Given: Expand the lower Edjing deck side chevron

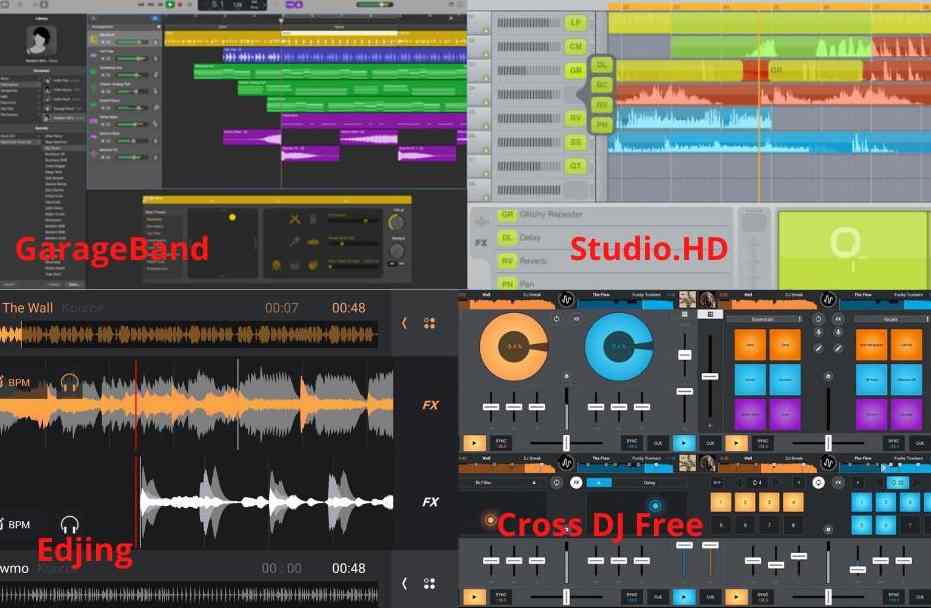Looking at the screenshot, I should 405,583.
